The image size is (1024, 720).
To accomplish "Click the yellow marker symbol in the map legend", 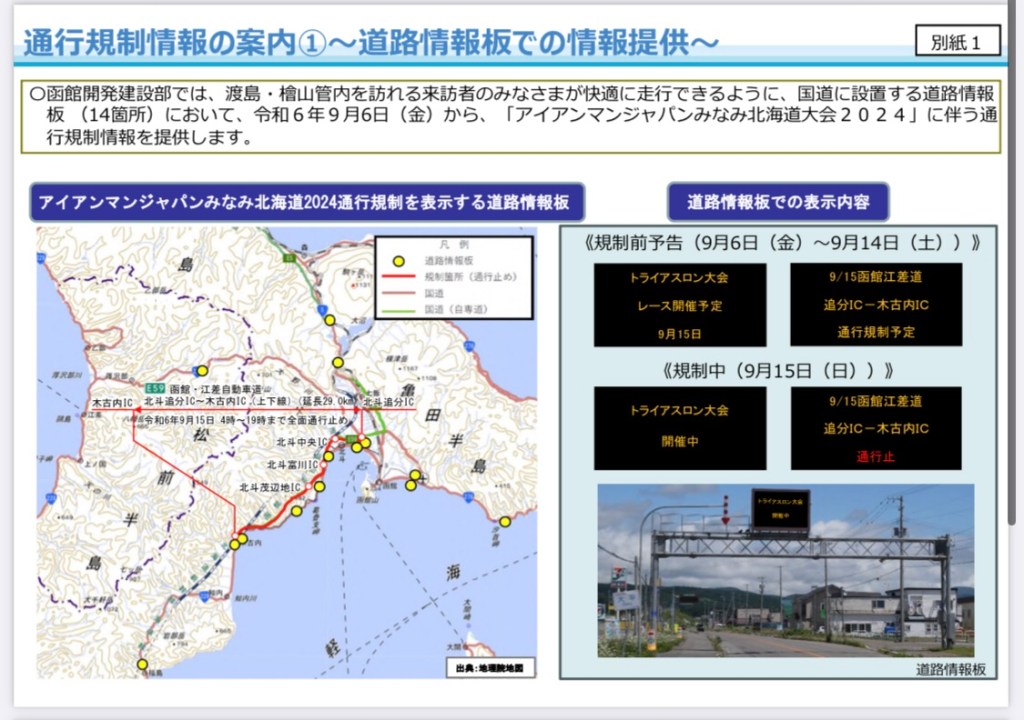I will (x=397, y=260).
